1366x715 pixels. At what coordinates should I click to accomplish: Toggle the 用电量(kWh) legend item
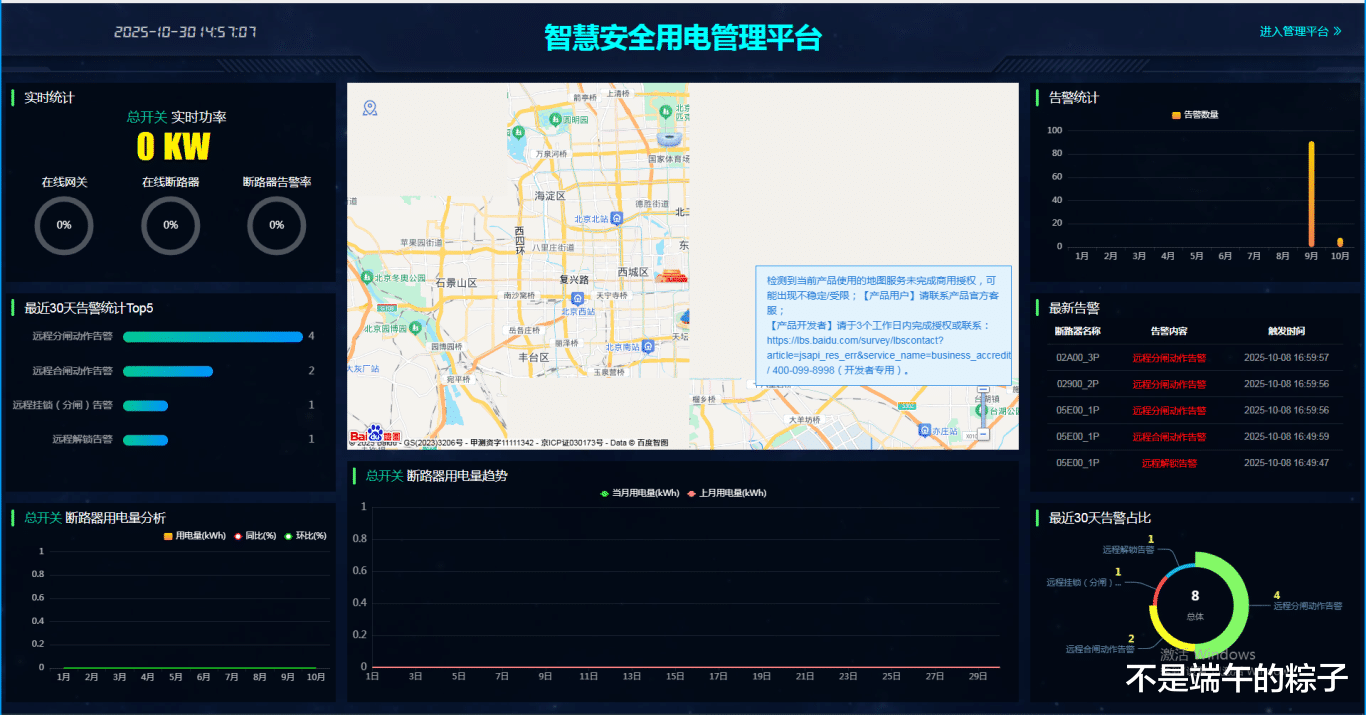(x=195, y=536)
